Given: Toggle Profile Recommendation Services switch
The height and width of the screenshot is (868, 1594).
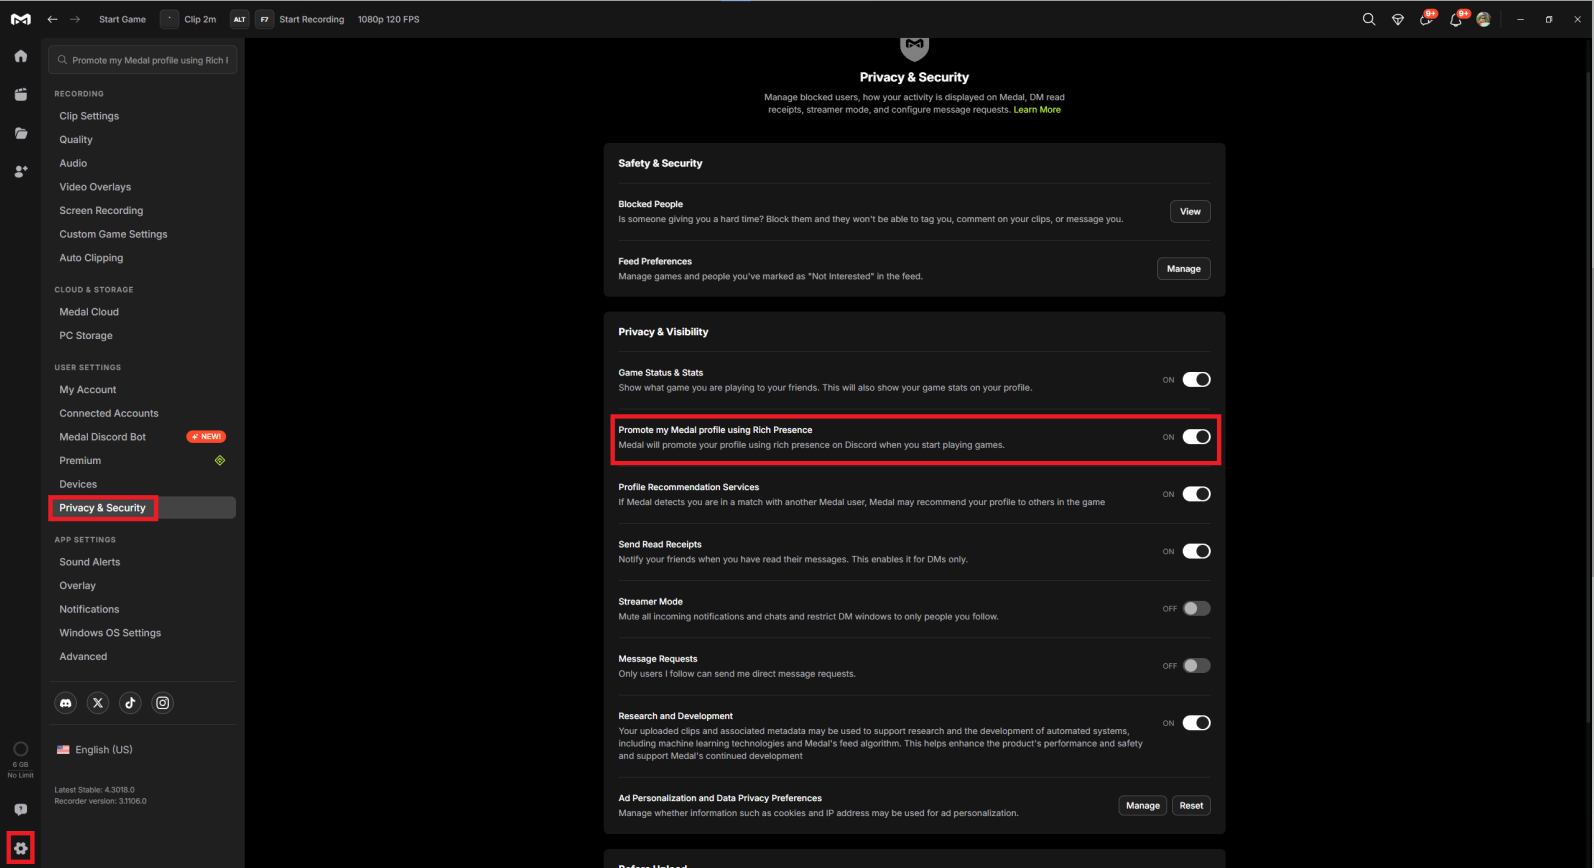Looking at the screenshot, I should 1196,494.
